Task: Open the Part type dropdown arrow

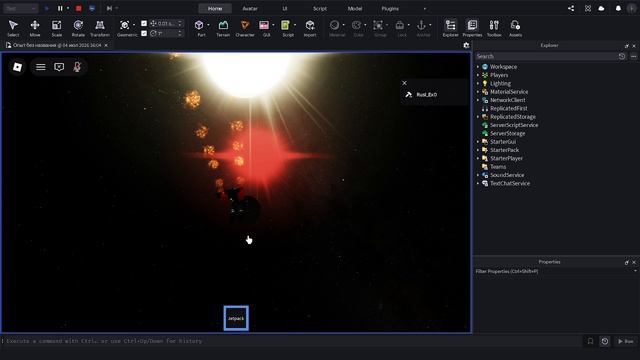Action: point(208,25)
